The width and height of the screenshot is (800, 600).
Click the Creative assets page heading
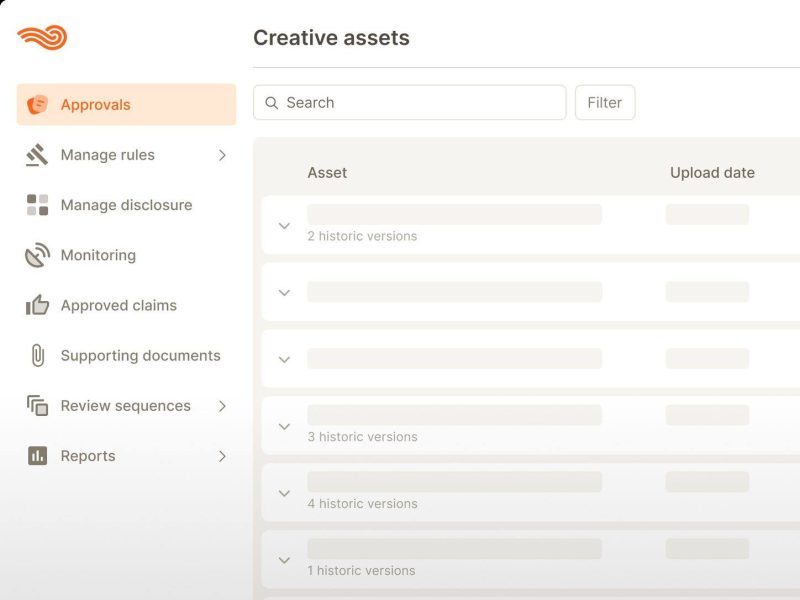pyautogui.click(x=331, y=38)
